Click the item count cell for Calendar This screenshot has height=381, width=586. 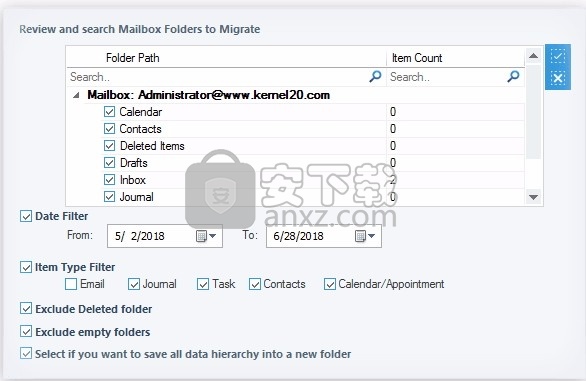[455, 112]
